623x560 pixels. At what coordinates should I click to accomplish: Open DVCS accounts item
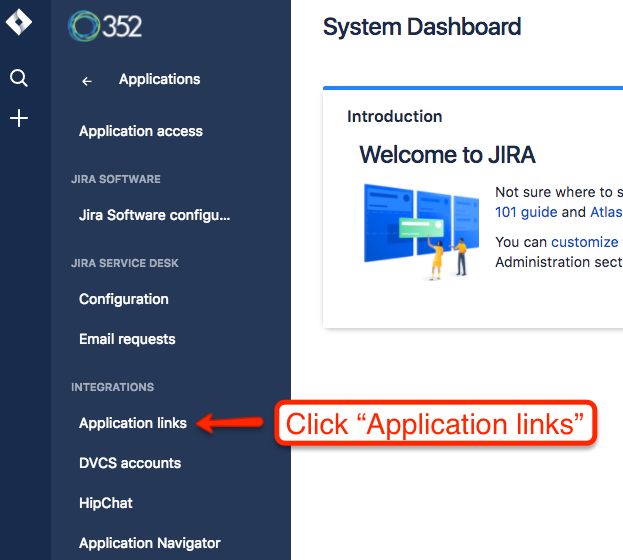tap(130, 463)
